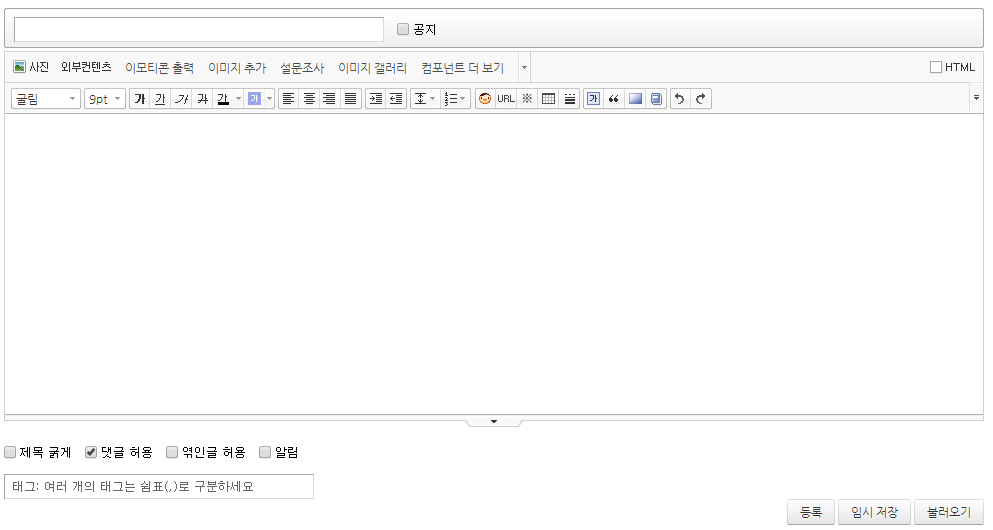Expand the font color dropdown arrow
The image size is (993, 530).
coord(238,99)
